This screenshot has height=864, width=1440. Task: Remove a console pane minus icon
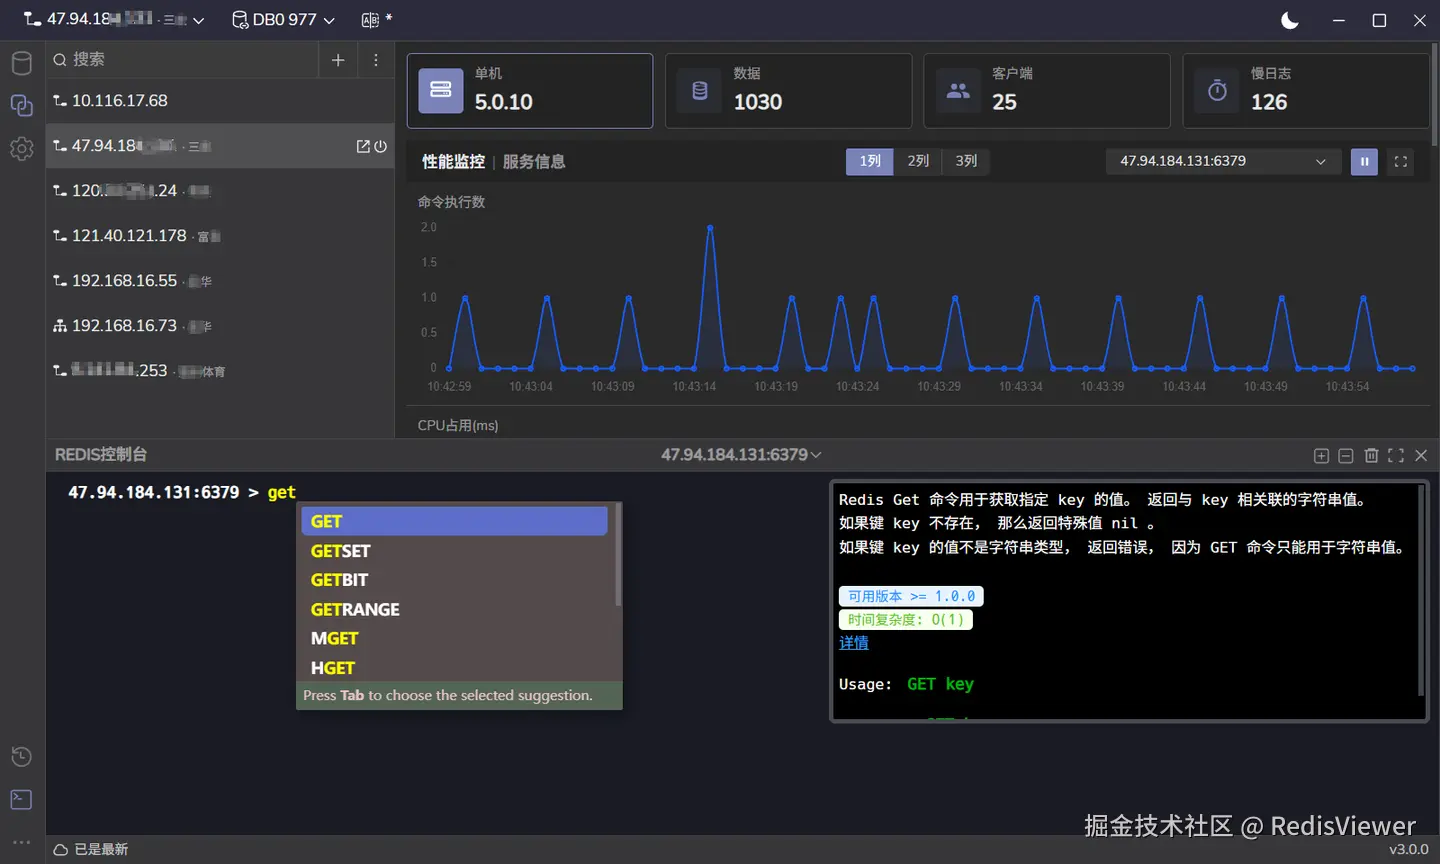(1346, 455)
